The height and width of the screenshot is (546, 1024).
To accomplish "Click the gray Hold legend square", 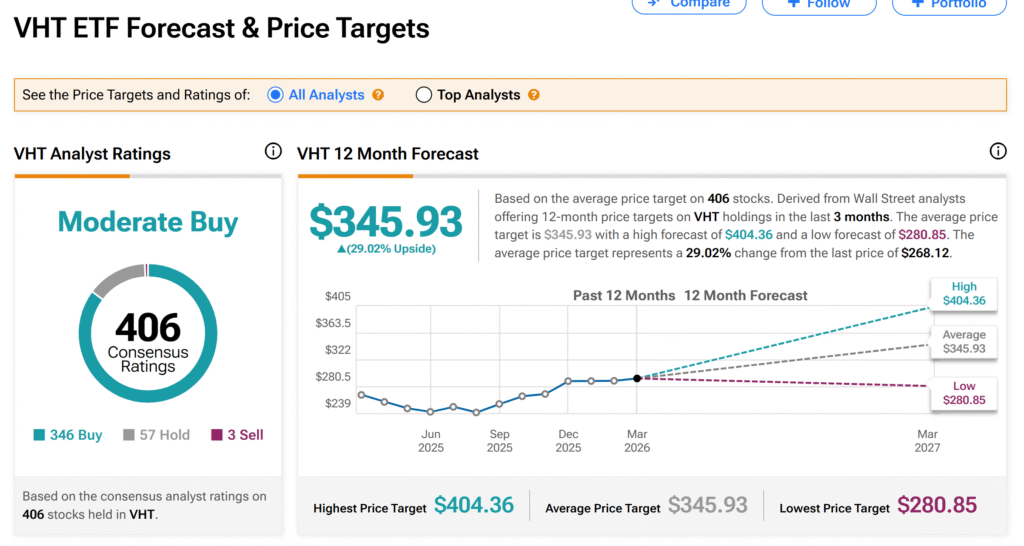I will click(x=129, y=435).
